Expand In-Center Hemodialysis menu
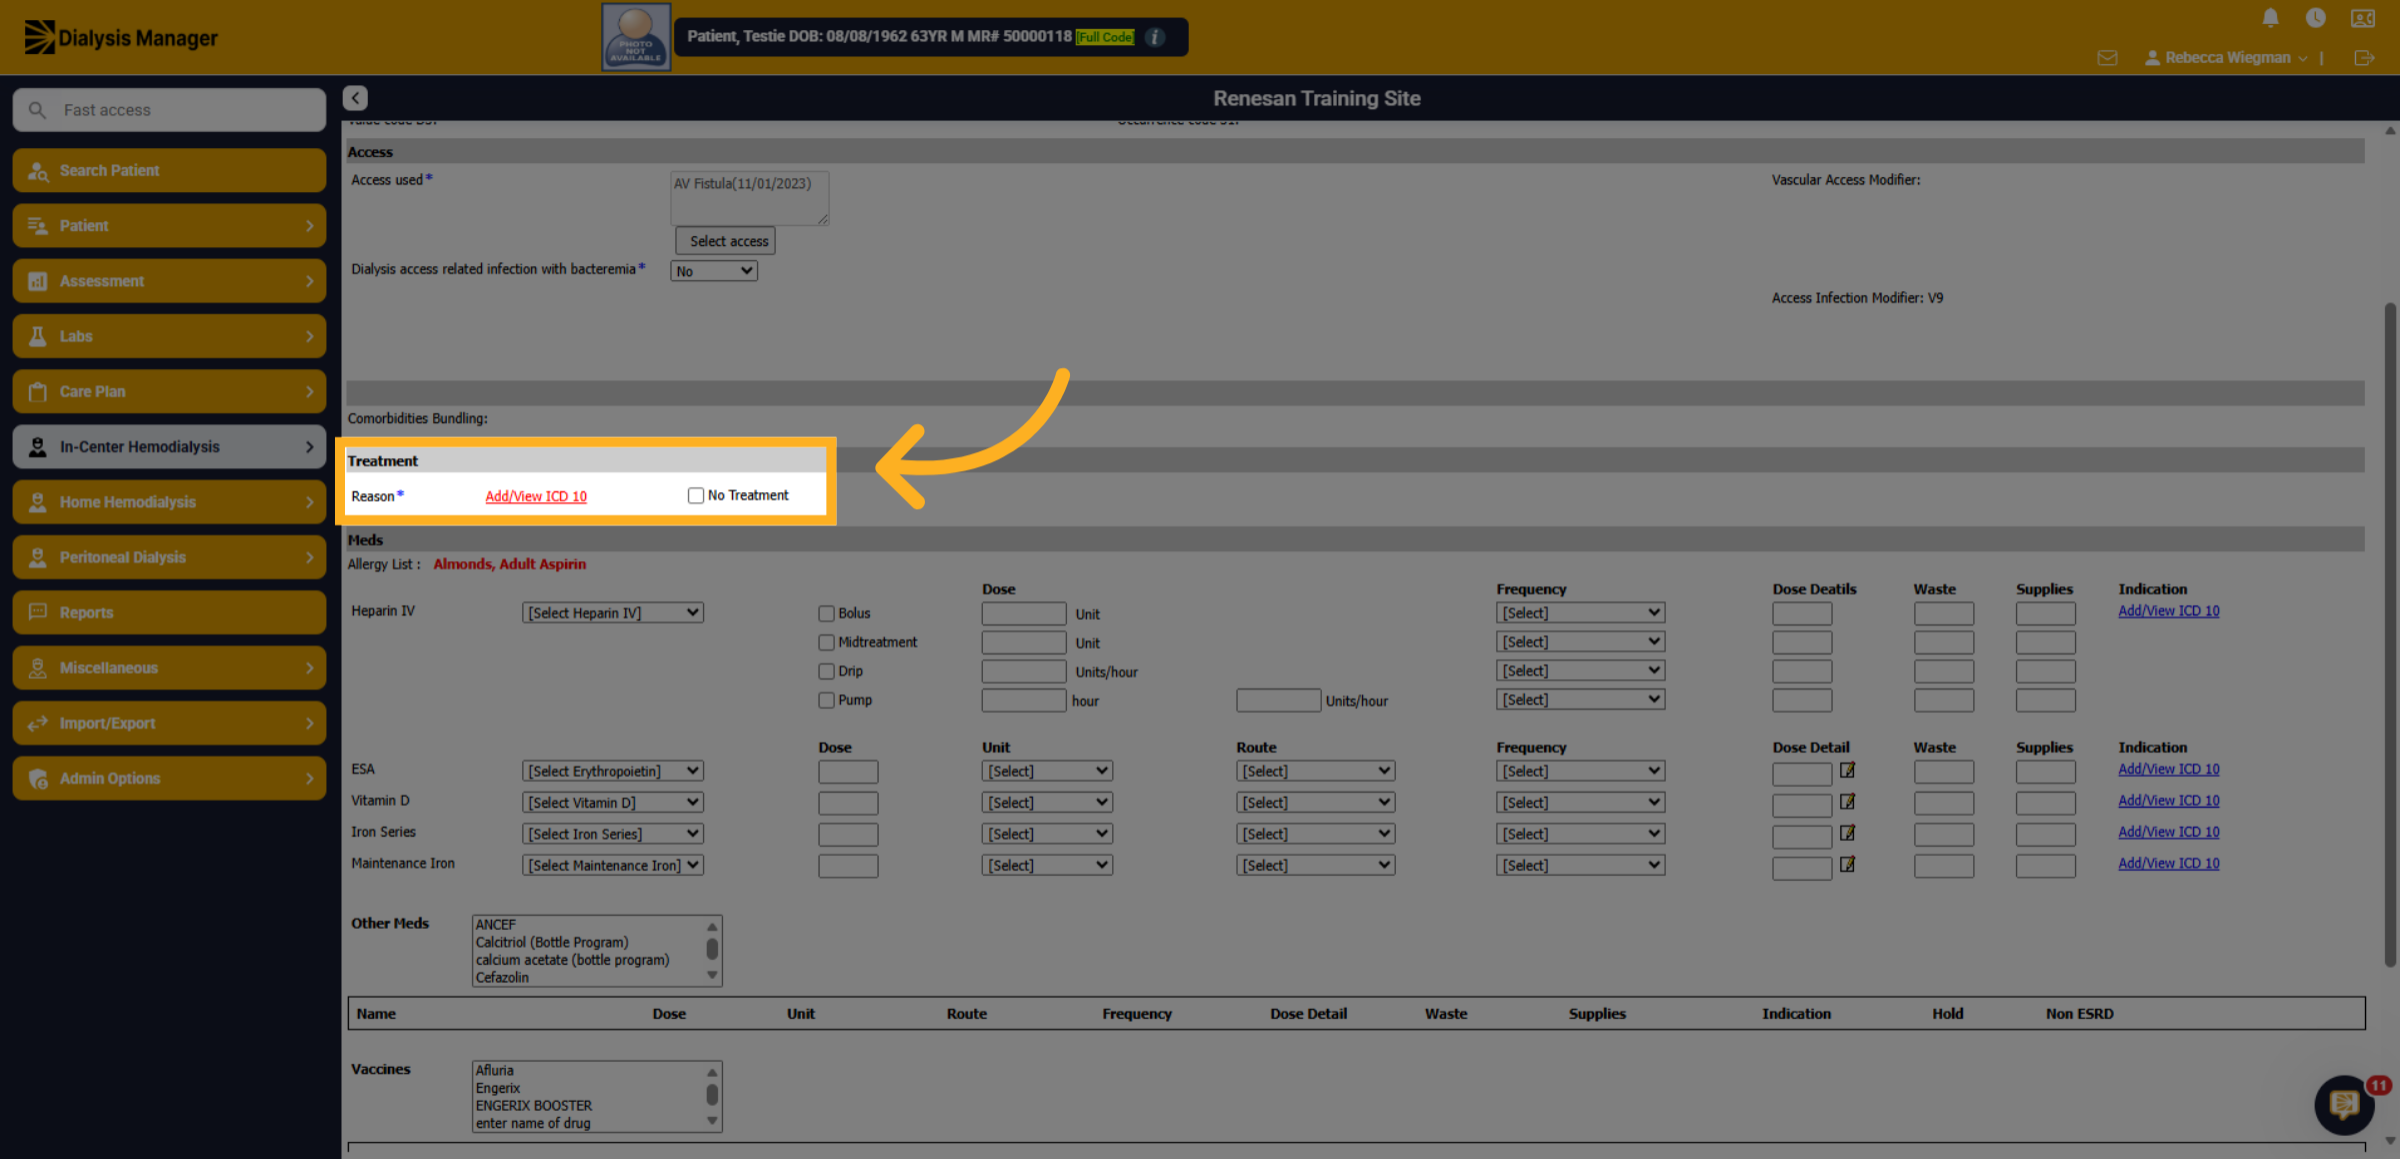 click(169, 447)
